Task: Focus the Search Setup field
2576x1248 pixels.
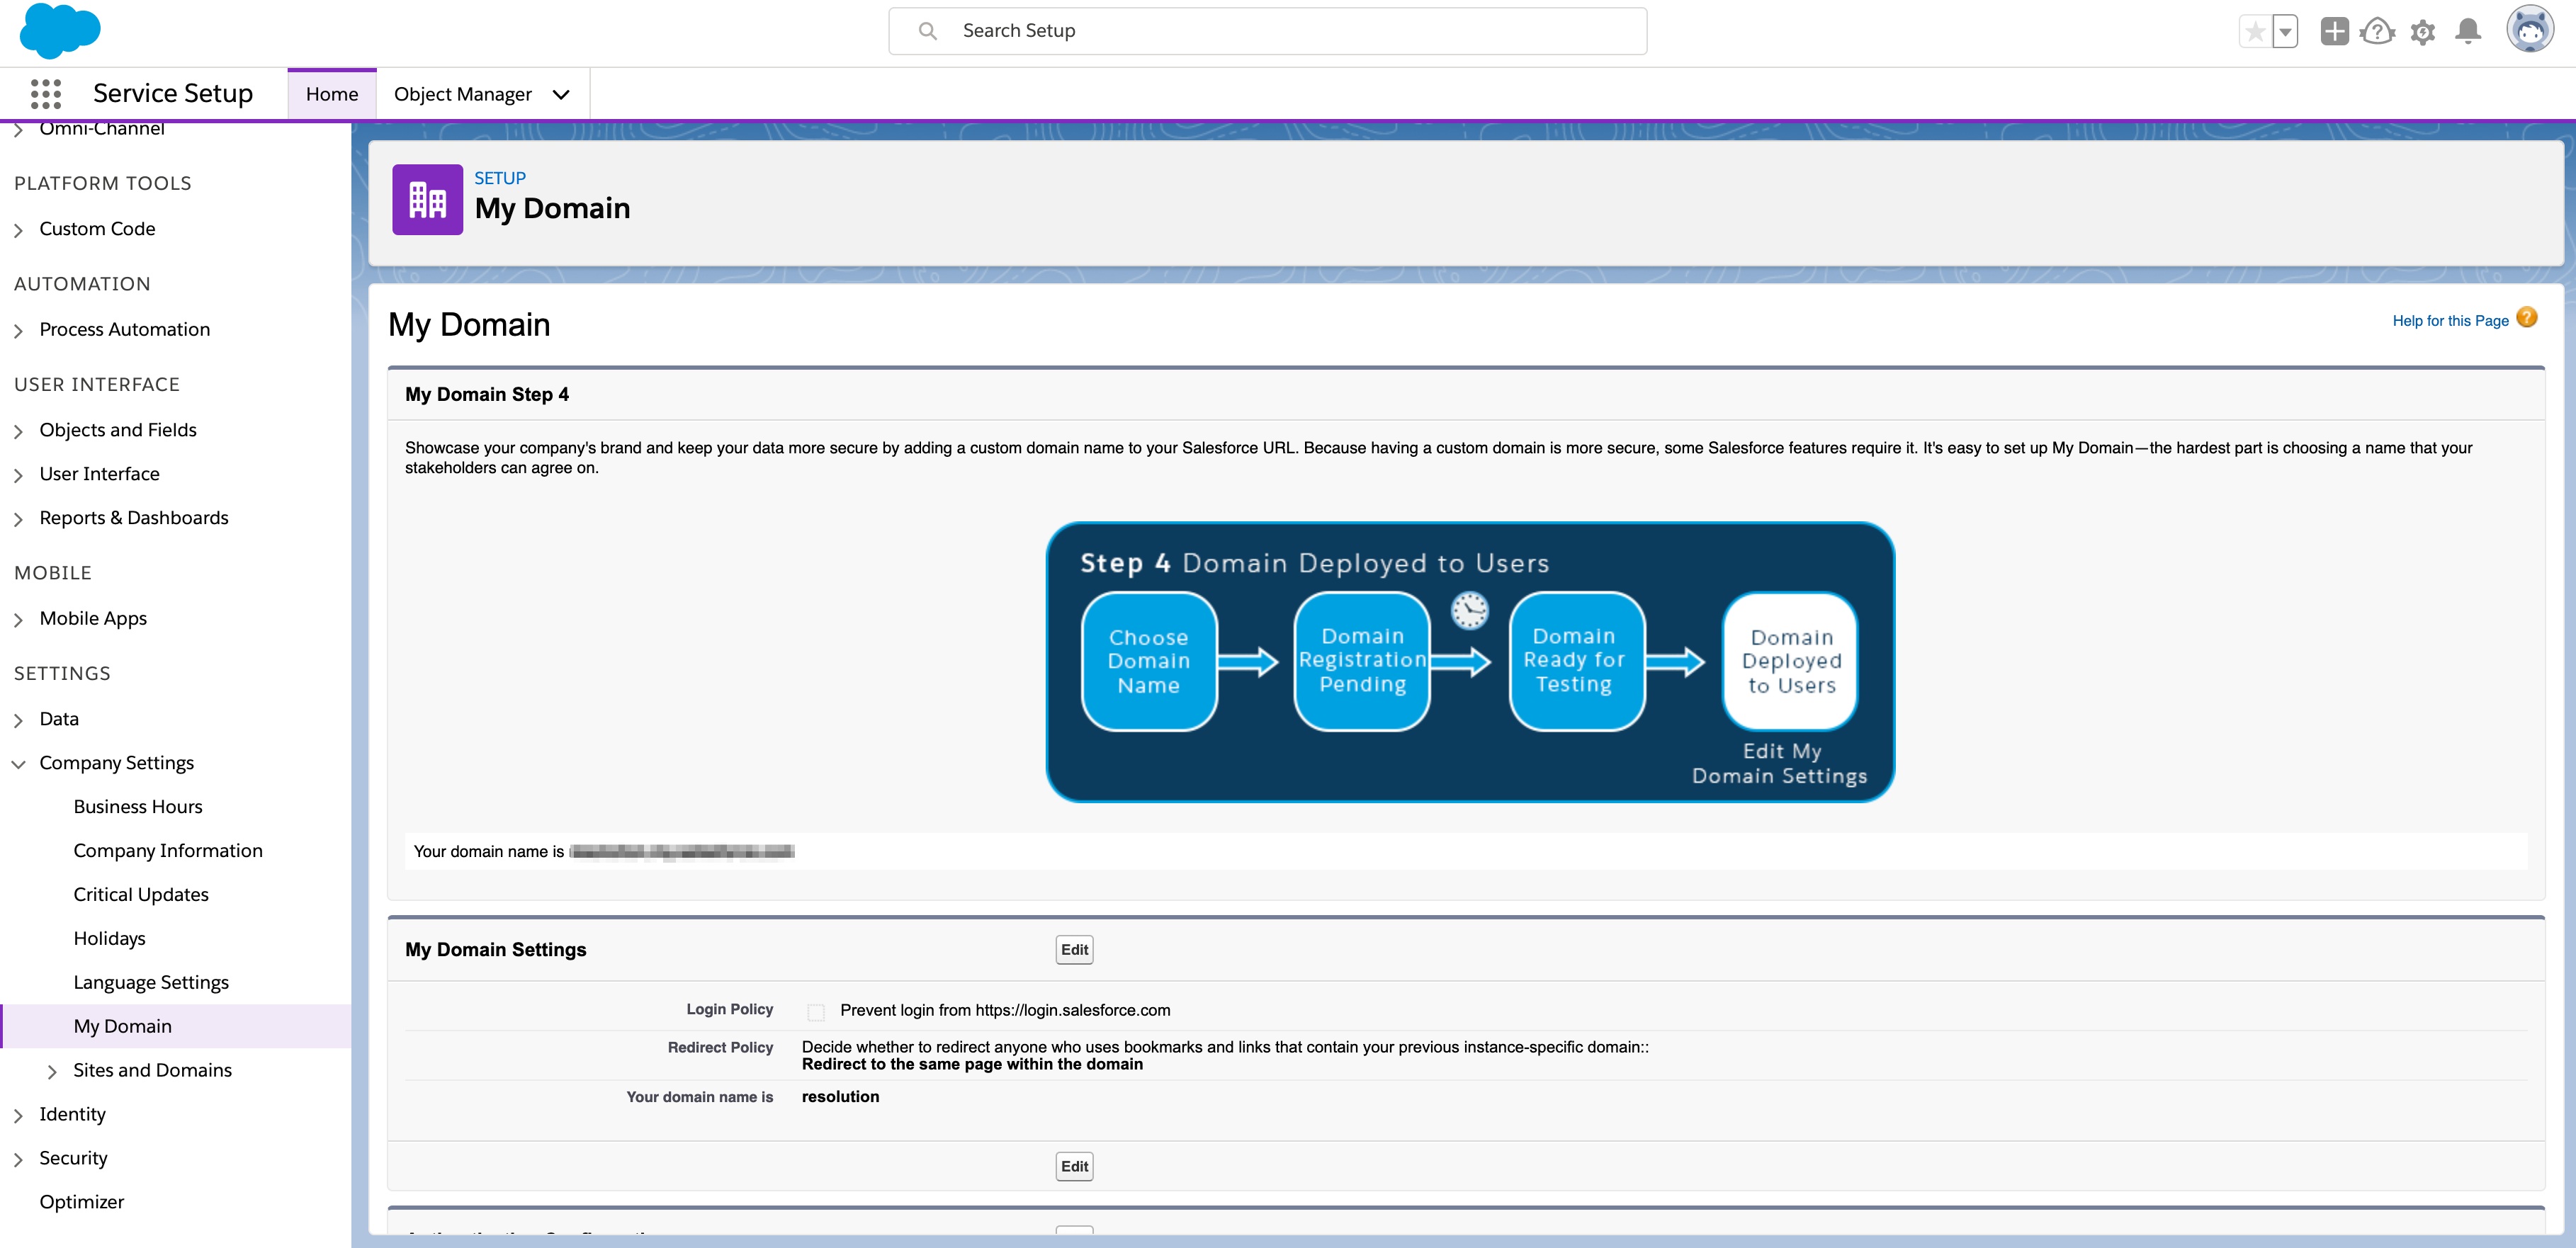Action: click(1267, 31)
